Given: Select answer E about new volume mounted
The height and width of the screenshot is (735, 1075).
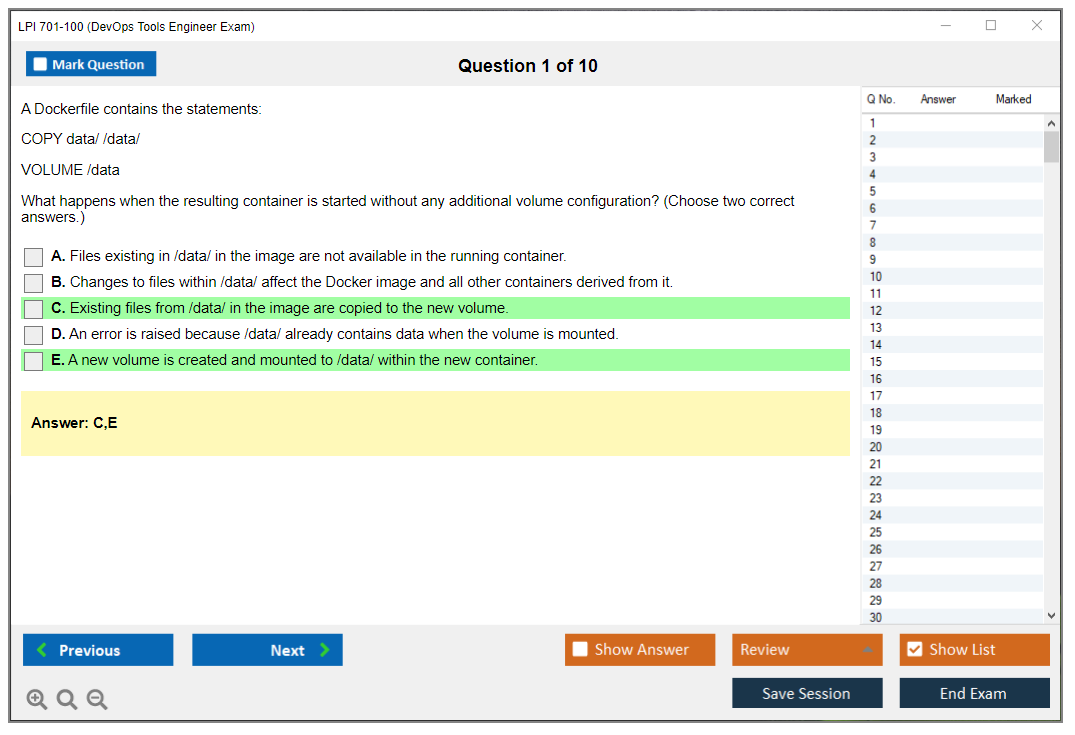Looking at the screenshot, I should 34,361.
